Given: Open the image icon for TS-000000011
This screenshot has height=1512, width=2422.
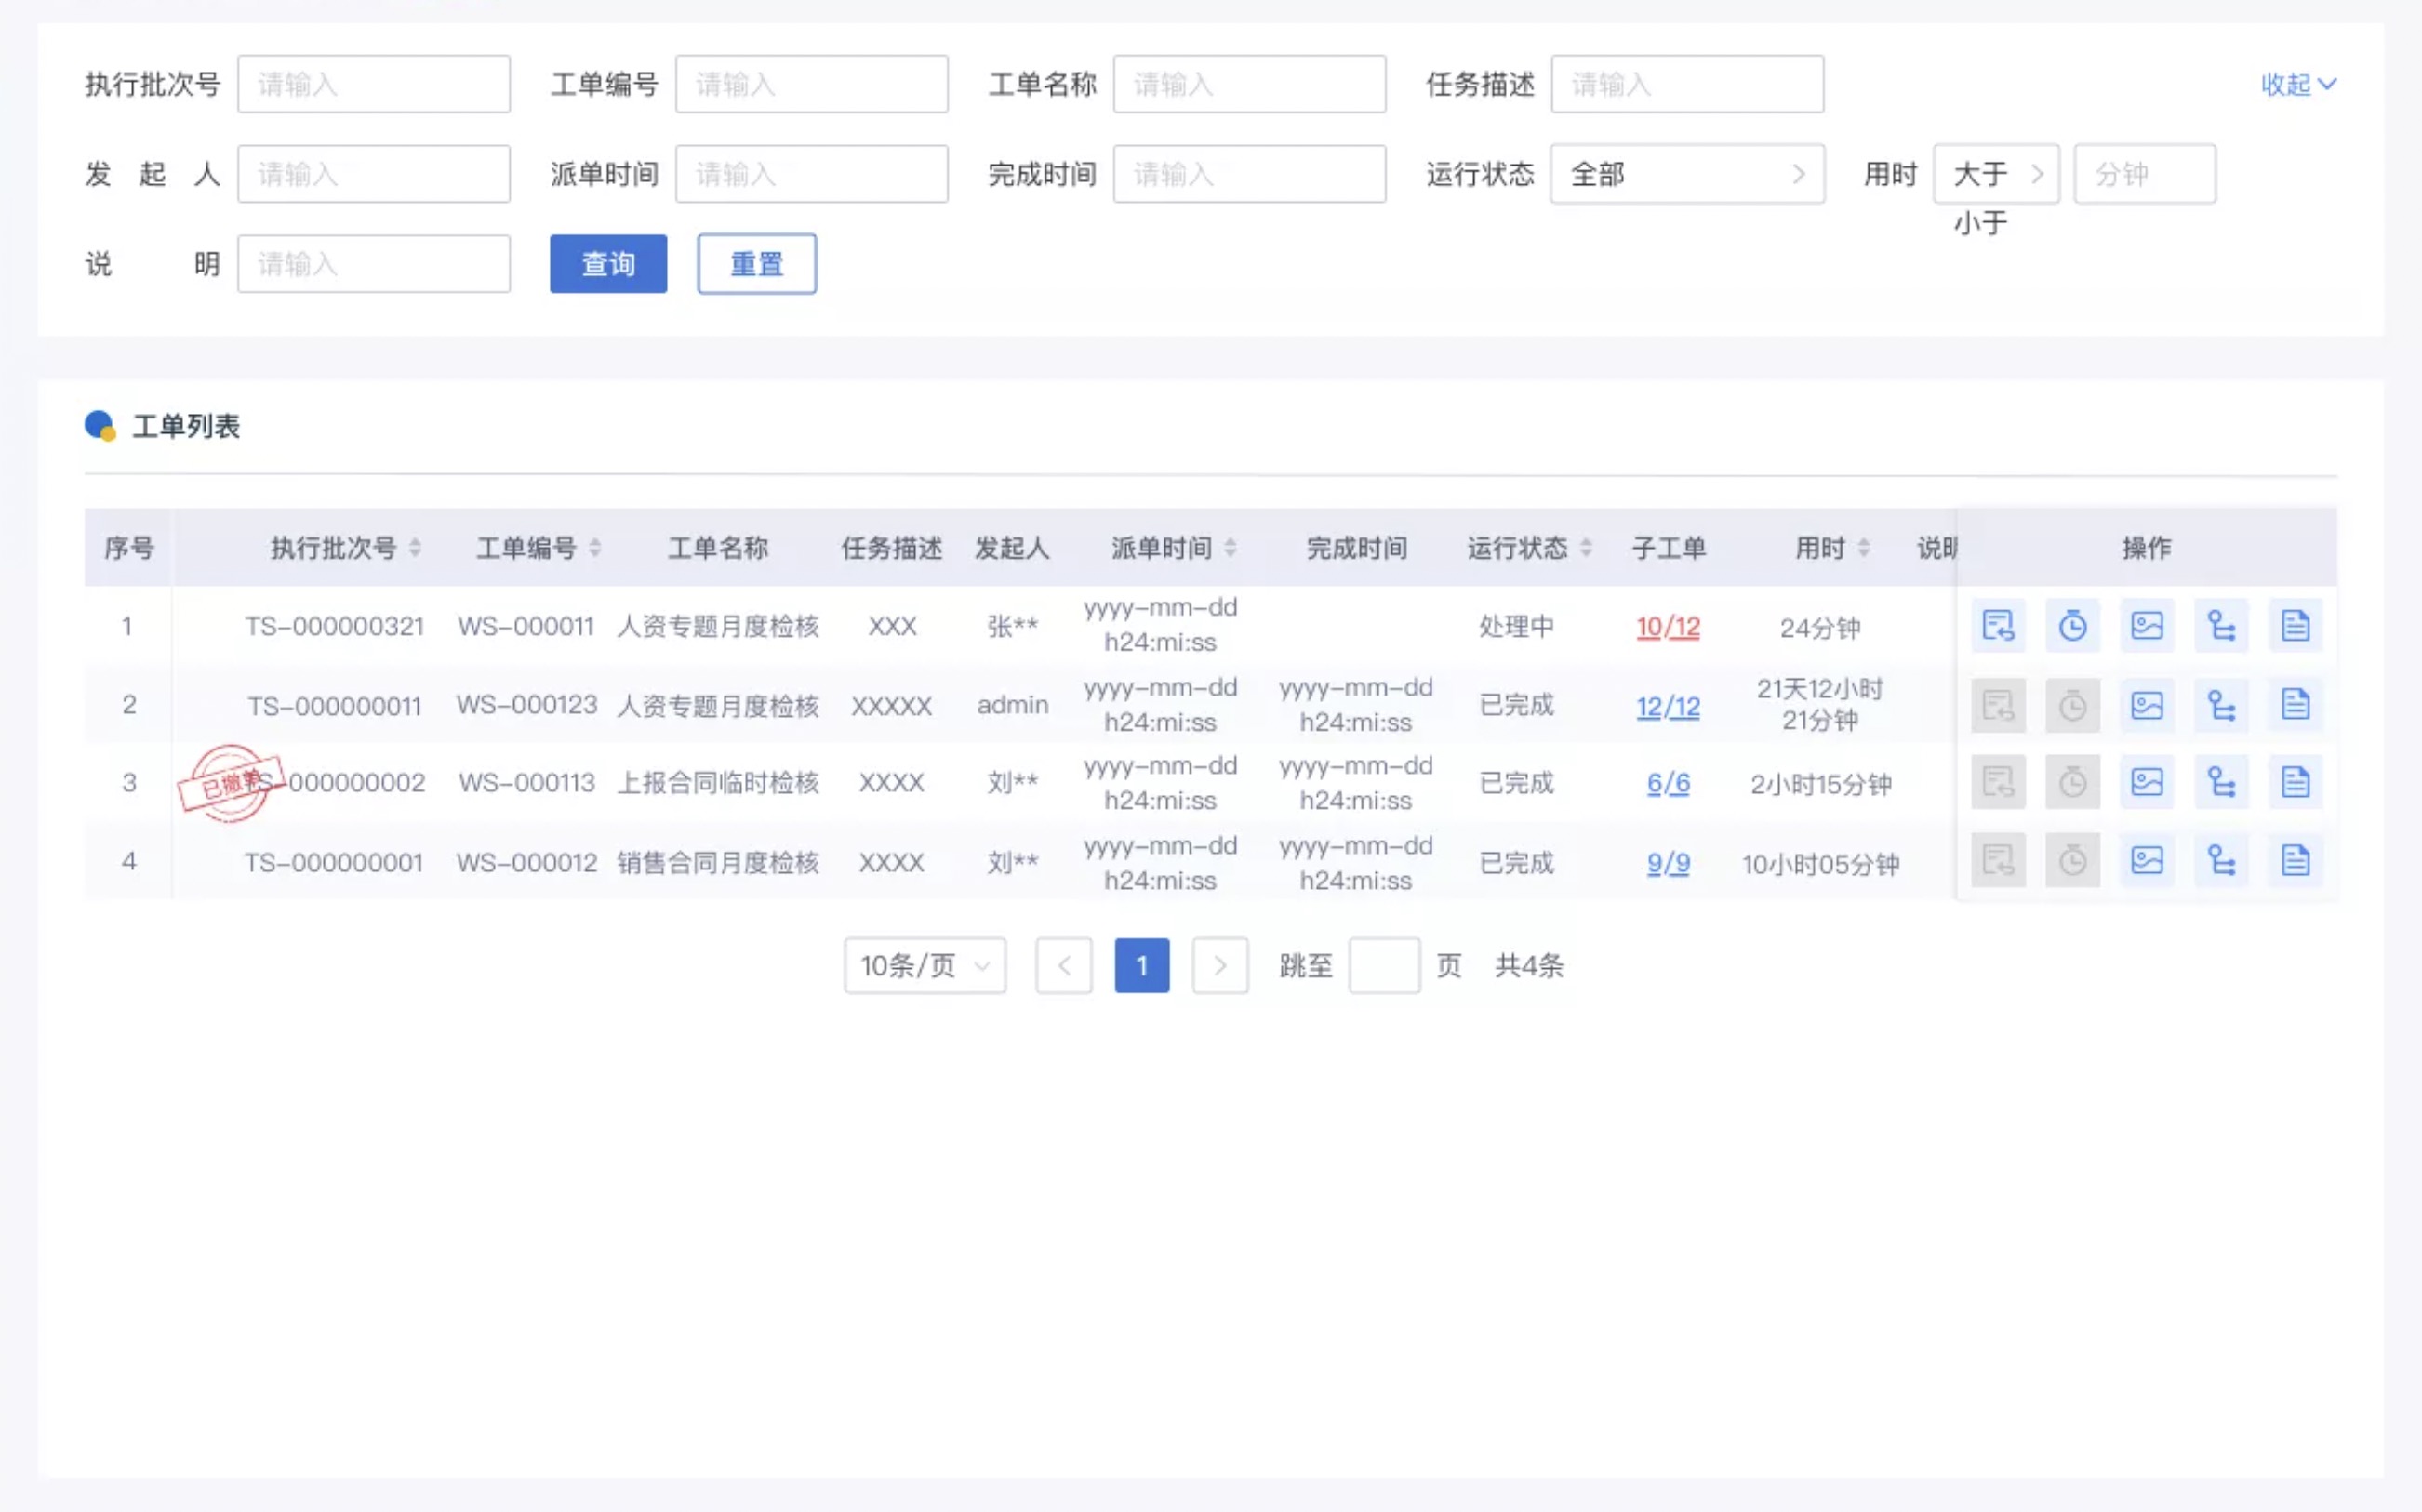Looking at the screenshot, I should [2146, 705].
